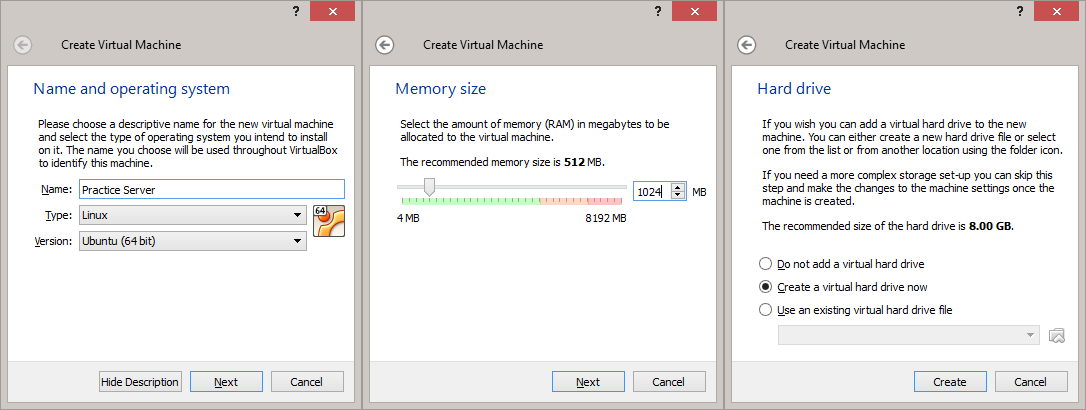This screenshot has width=1086, height=410.
Task: Expand the Version dropdown showing Ubuntu (64 bit)
Action: 193,241
